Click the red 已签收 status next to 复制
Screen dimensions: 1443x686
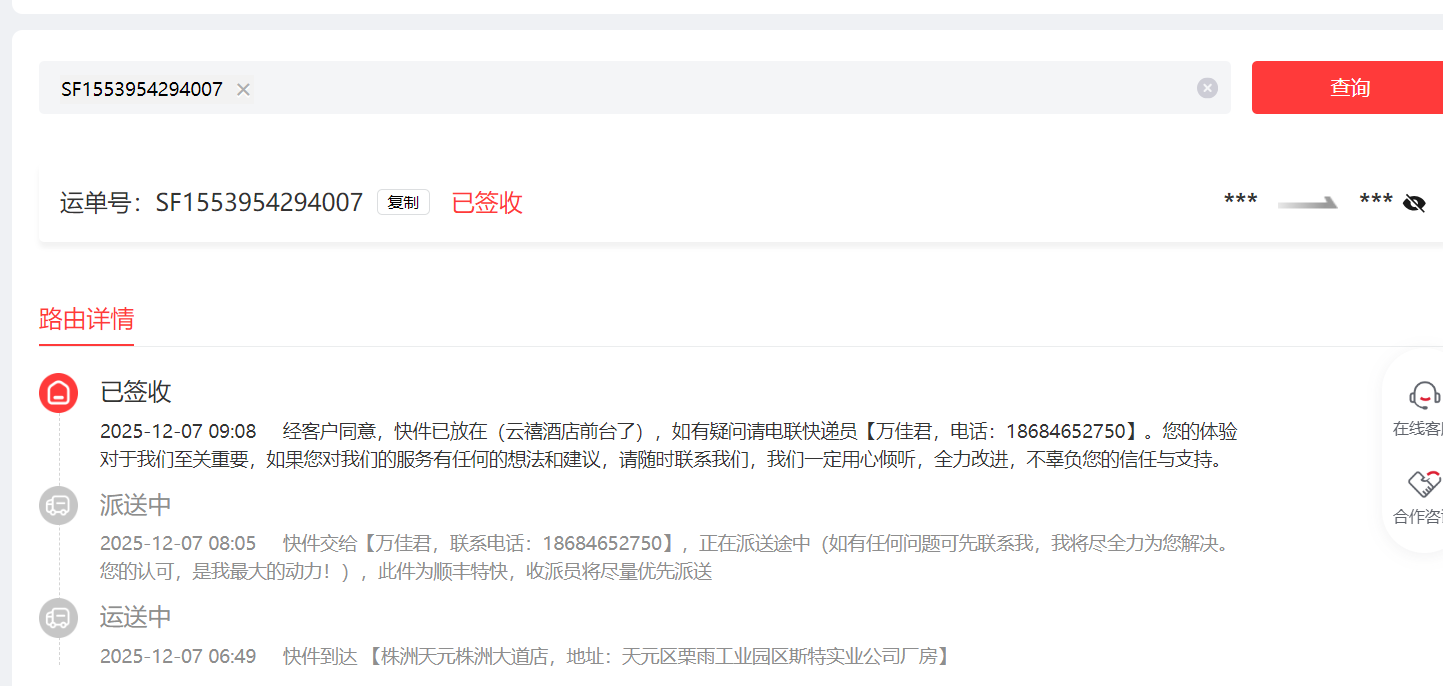point(487,203)
